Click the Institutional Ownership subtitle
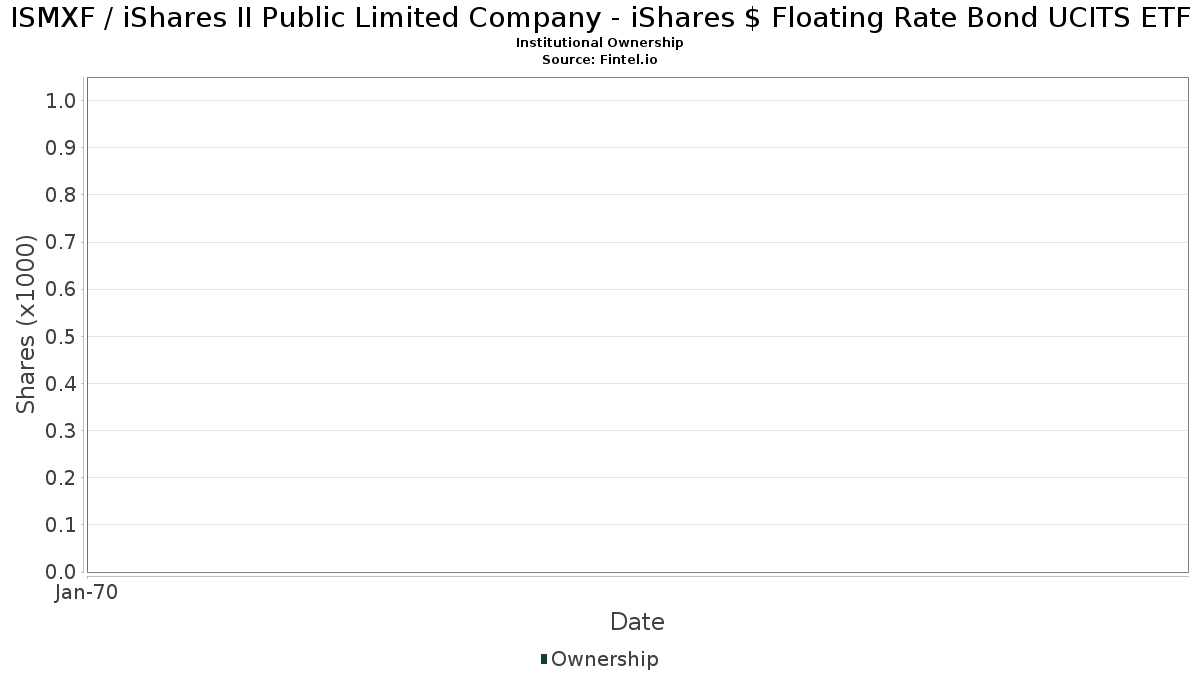Screen dimensions: 1200x675 [599, 43]
